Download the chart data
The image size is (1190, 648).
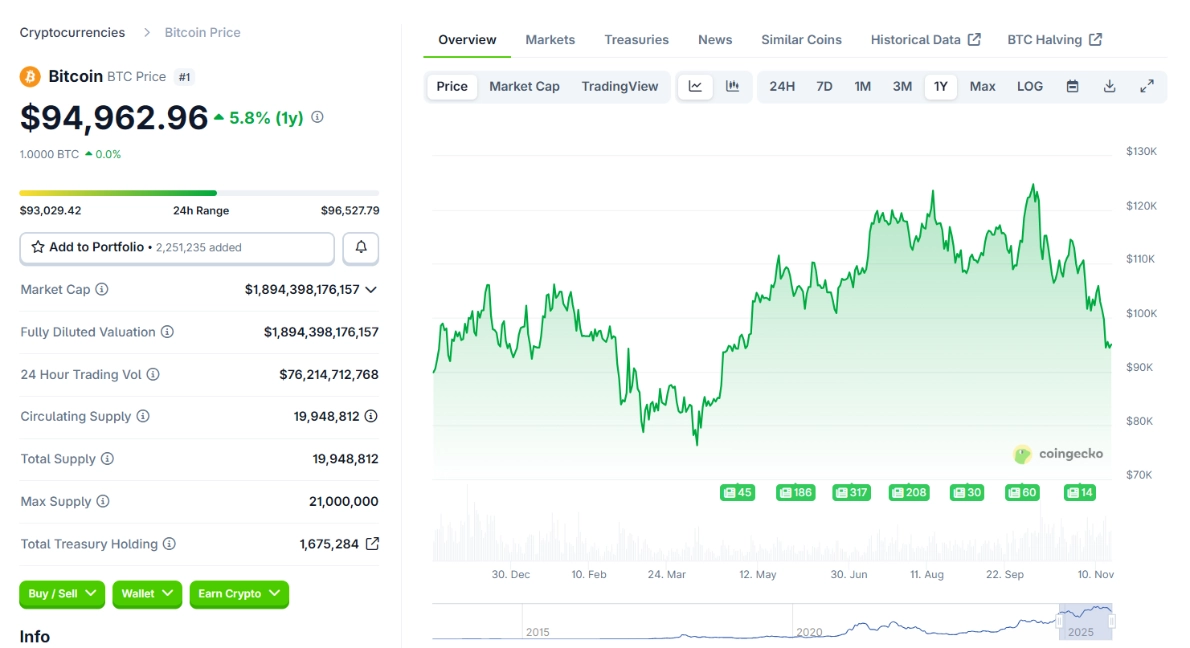pos(1109,86)
